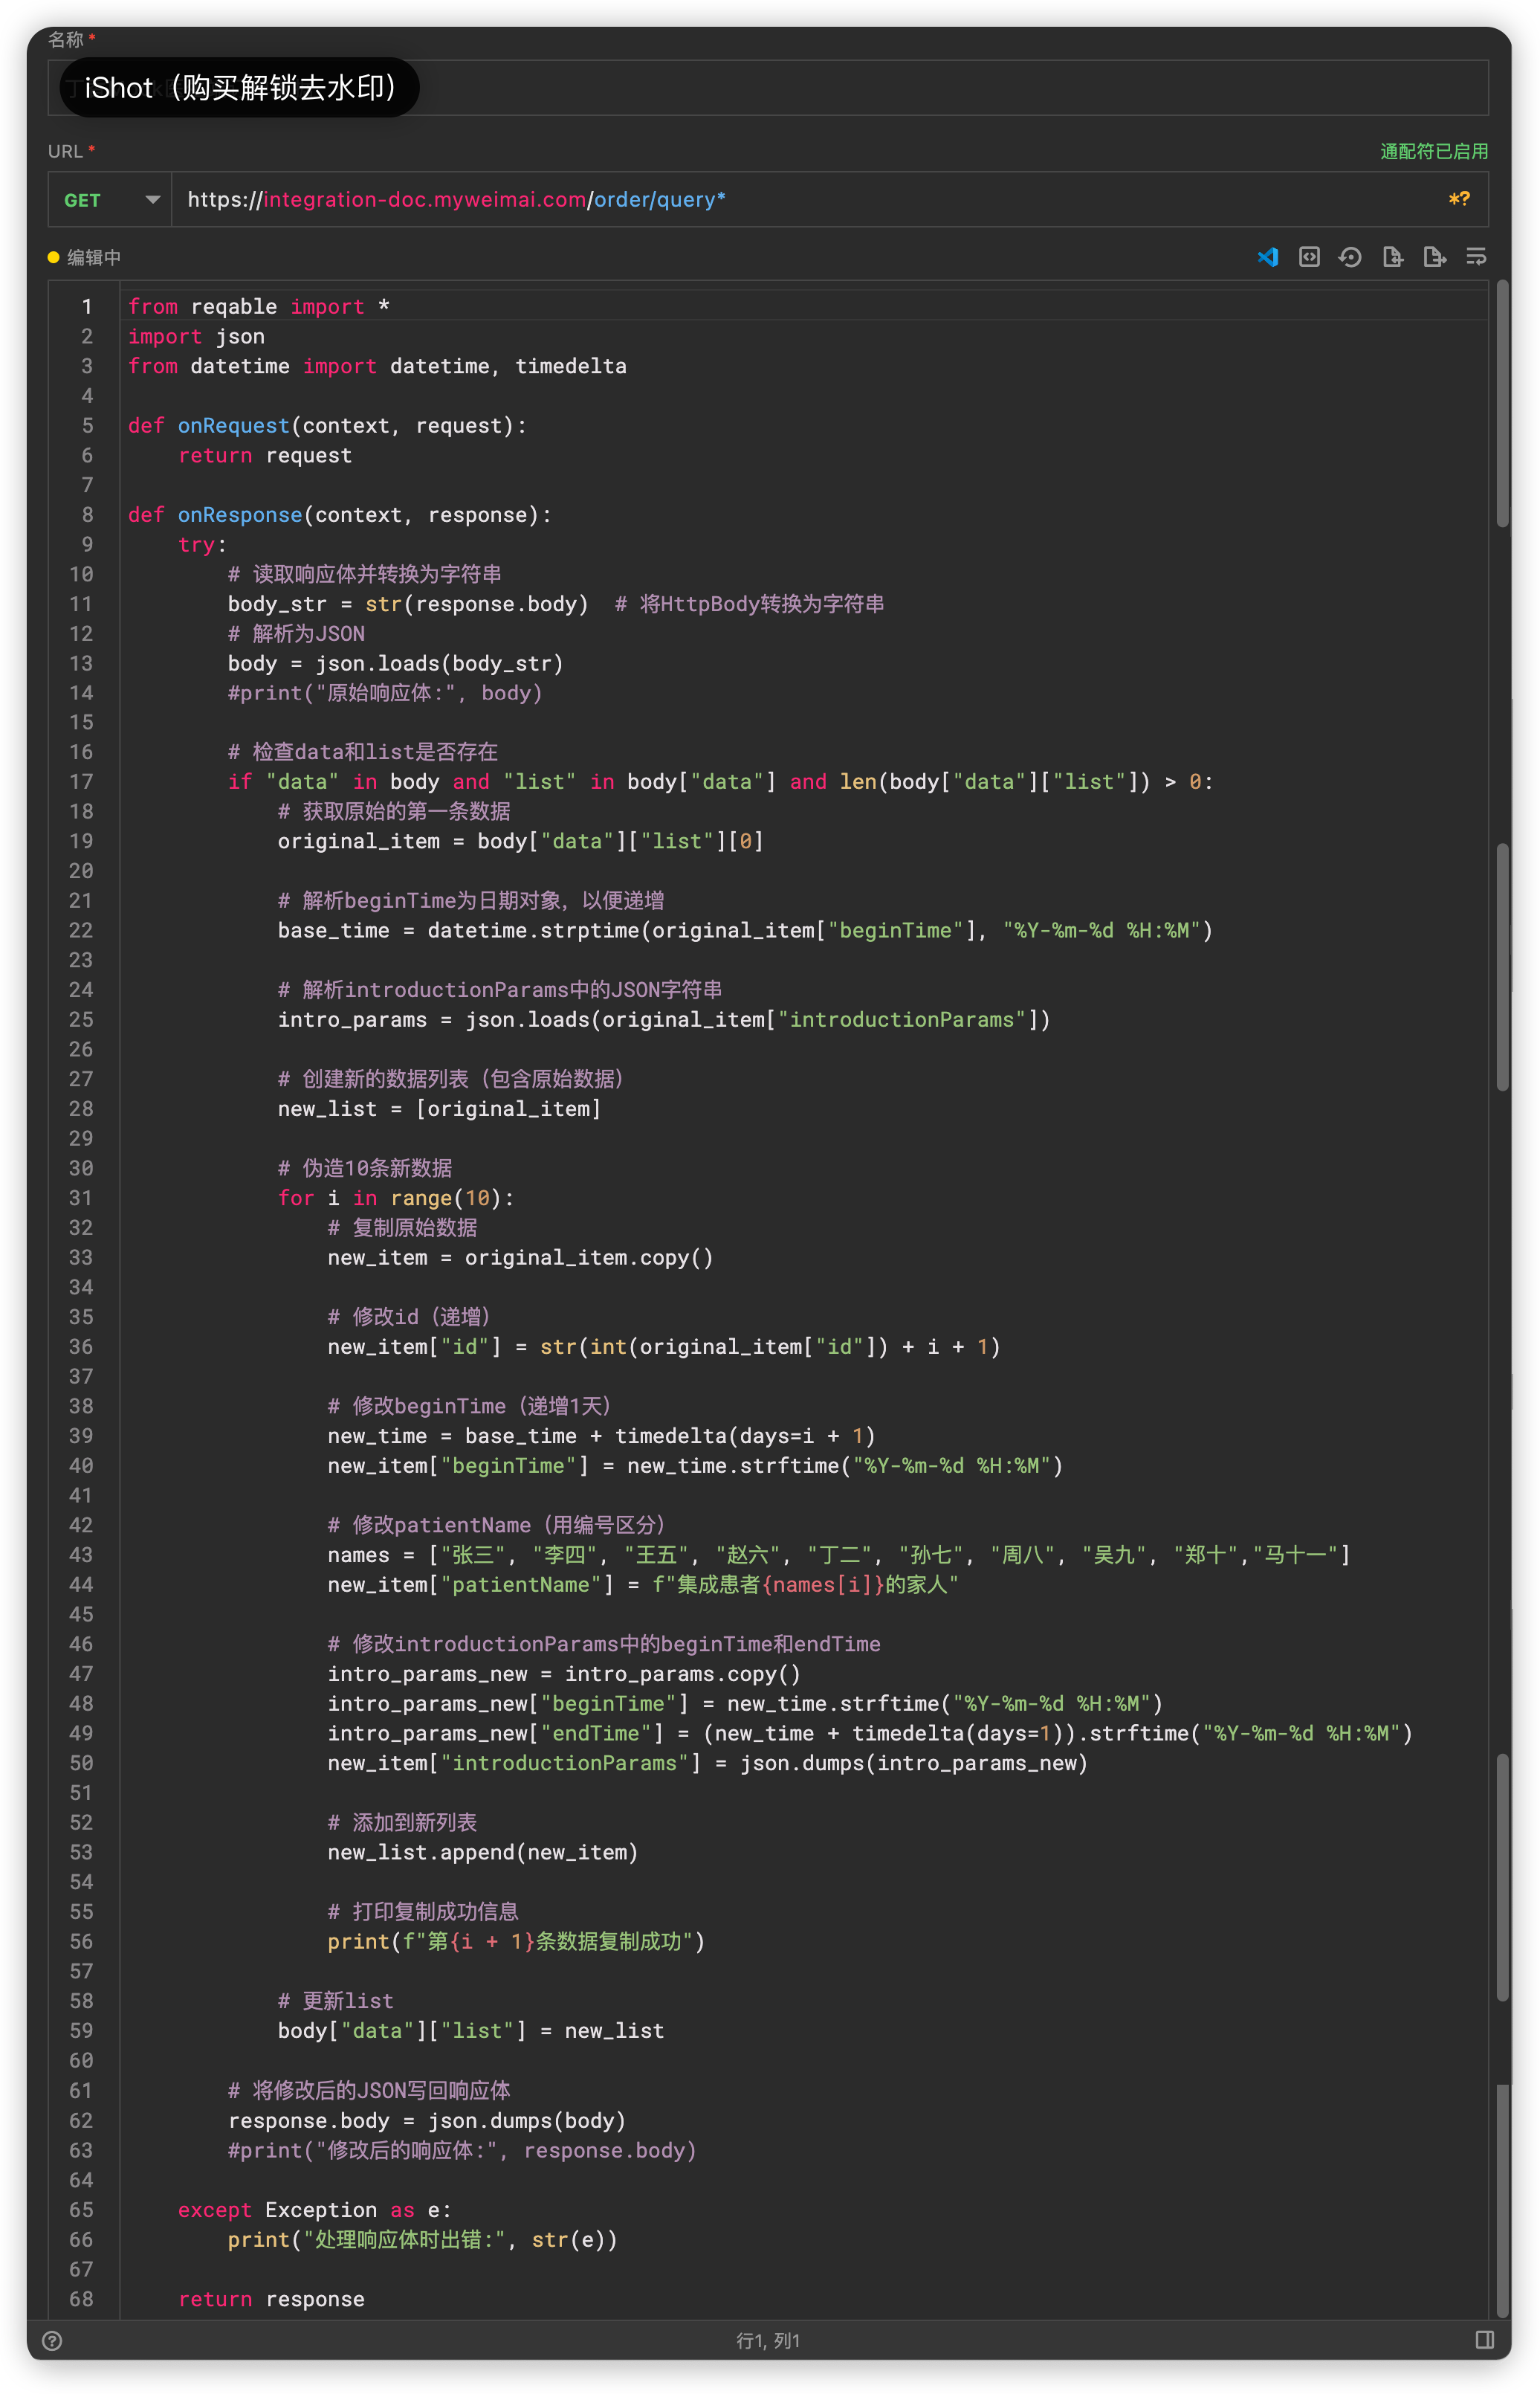Click the help question mark icon
The height and width of the screenshot is (2394, 1540).
(x=52, y=2340)
